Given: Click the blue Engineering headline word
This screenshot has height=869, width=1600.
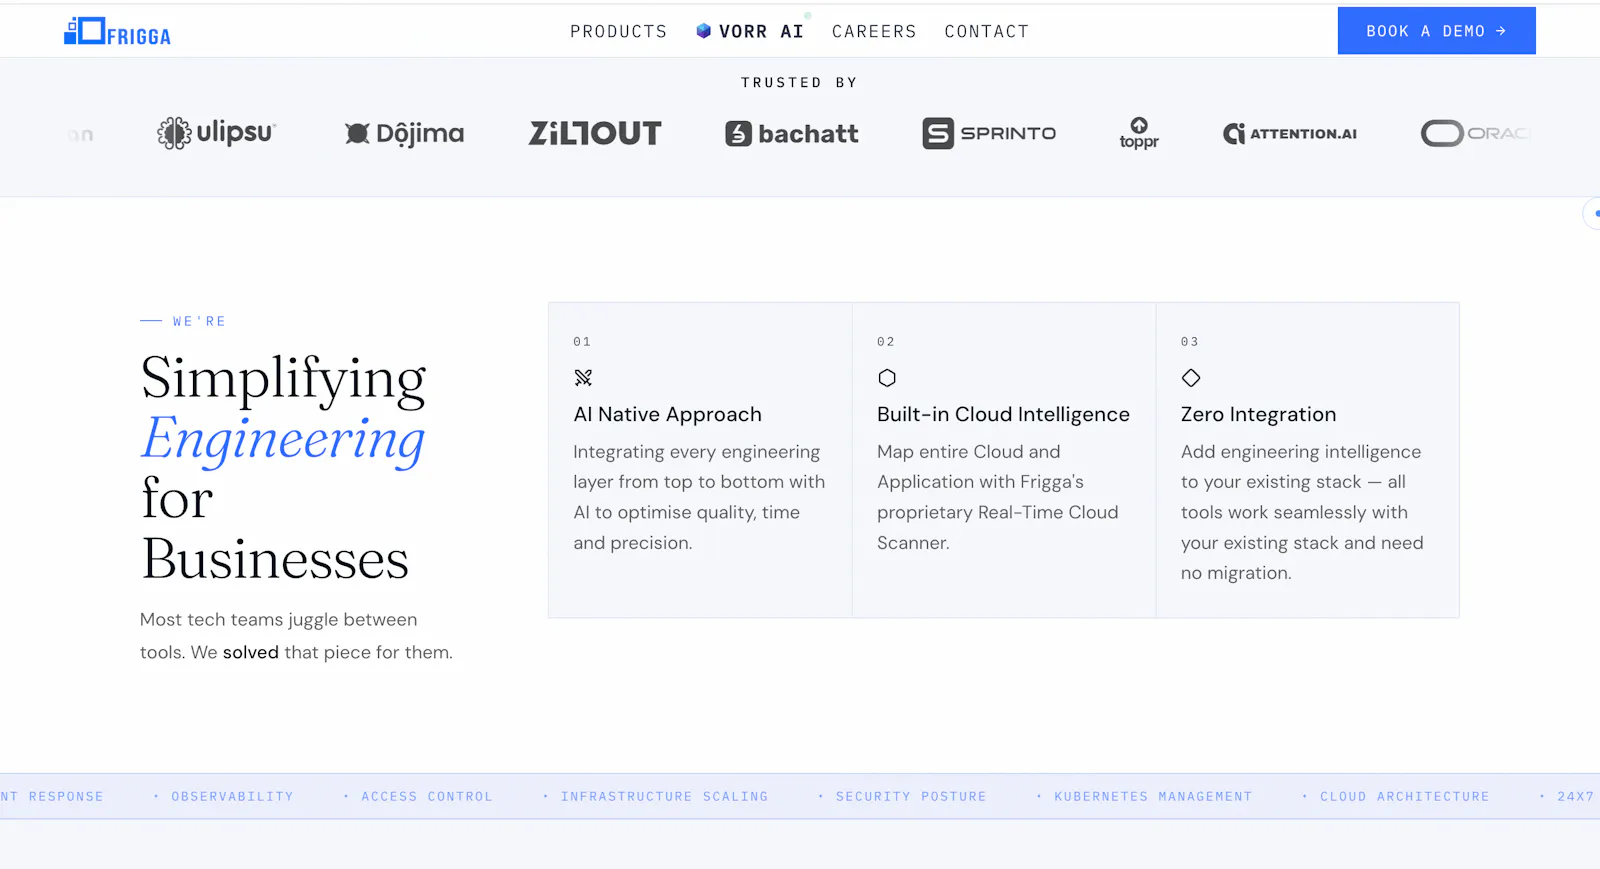Looking at the screenshot, I should pos(283,440).
